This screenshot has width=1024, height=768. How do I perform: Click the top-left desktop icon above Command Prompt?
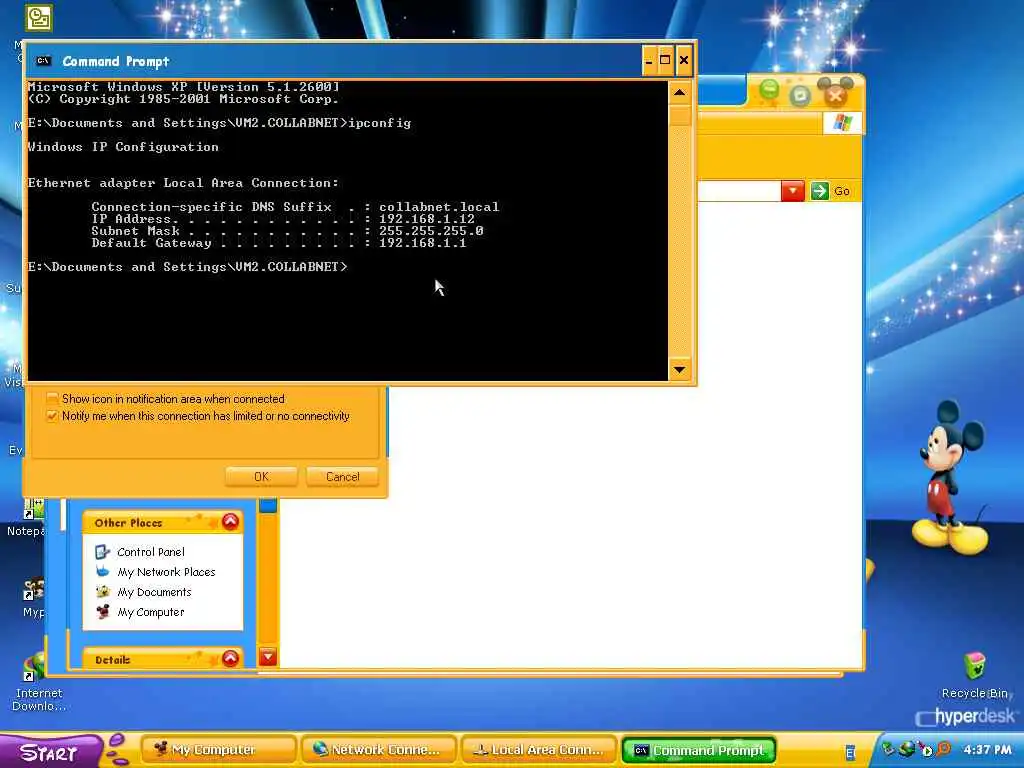tap(39, 18)
